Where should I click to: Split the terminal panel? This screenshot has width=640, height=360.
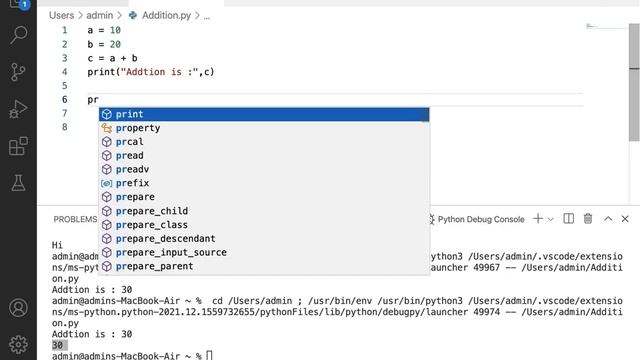(x=569, y=219)
